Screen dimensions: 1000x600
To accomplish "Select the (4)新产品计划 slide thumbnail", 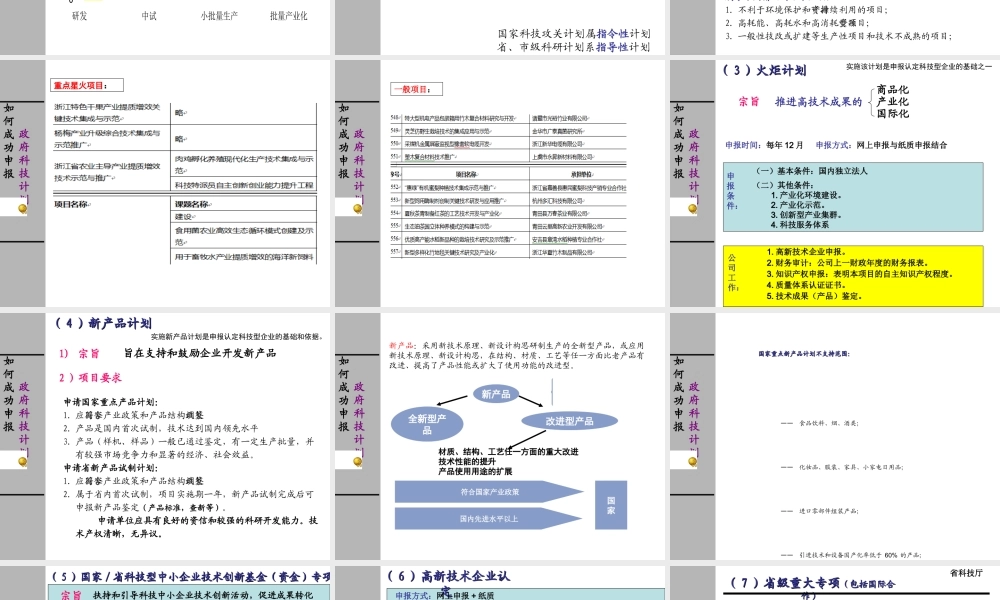I will click(x=166, y=436).
